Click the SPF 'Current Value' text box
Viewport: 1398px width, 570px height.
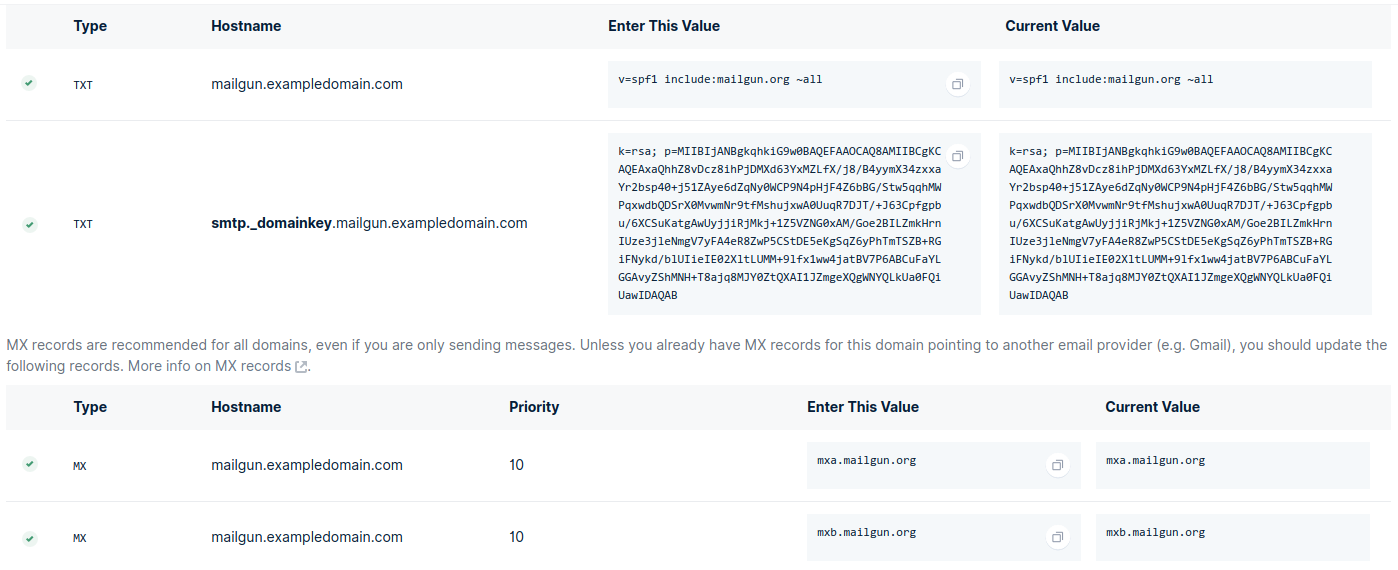pyautogui.click(x=1185, y=85)
